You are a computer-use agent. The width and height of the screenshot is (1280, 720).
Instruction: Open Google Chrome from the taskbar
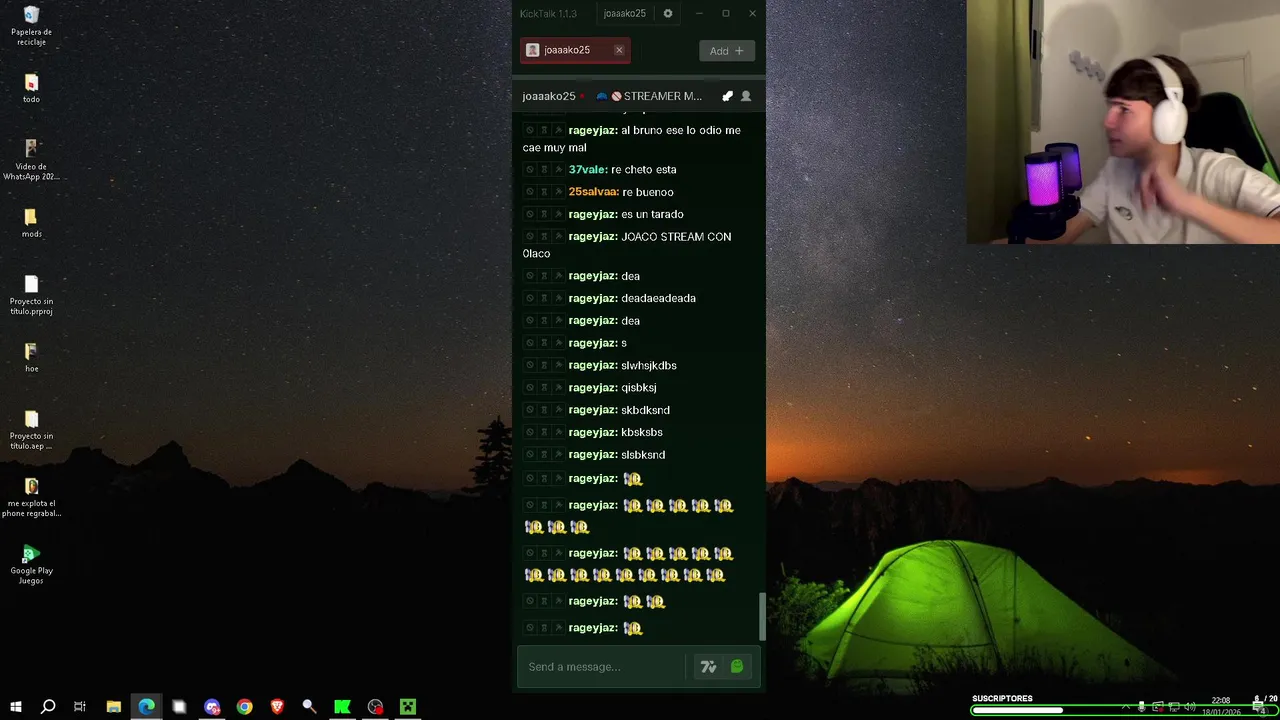click(245, 707)
